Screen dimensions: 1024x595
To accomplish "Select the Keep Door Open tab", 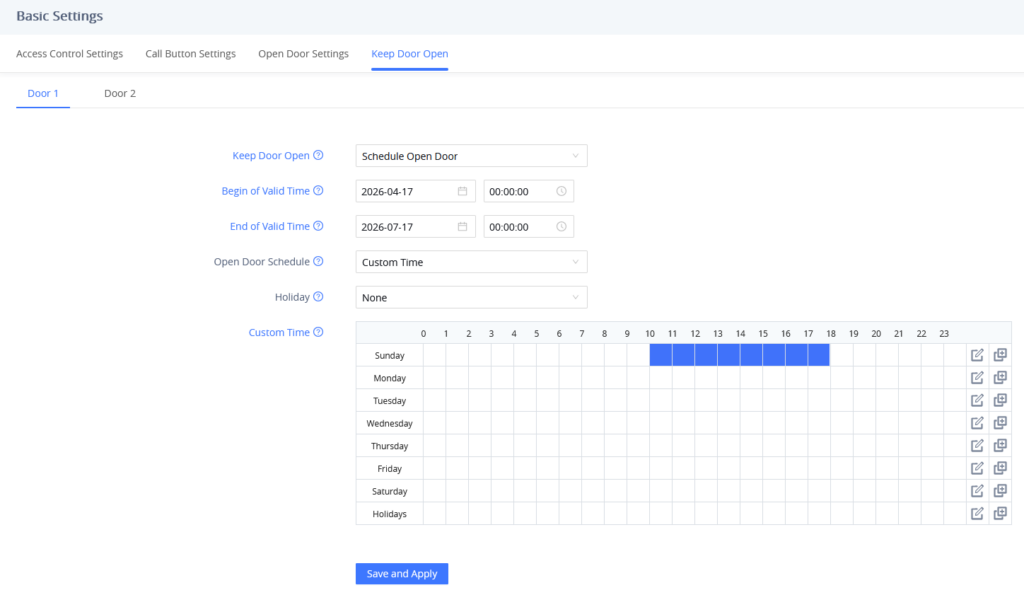I will coord(409,54).
